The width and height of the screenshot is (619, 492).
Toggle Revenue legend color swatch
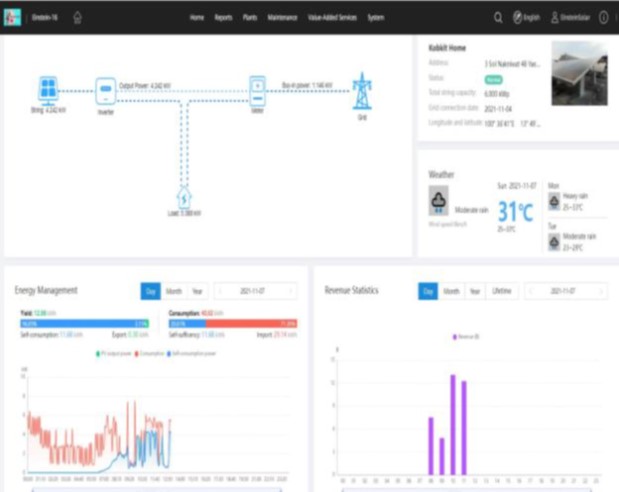[x=455, y=337]
